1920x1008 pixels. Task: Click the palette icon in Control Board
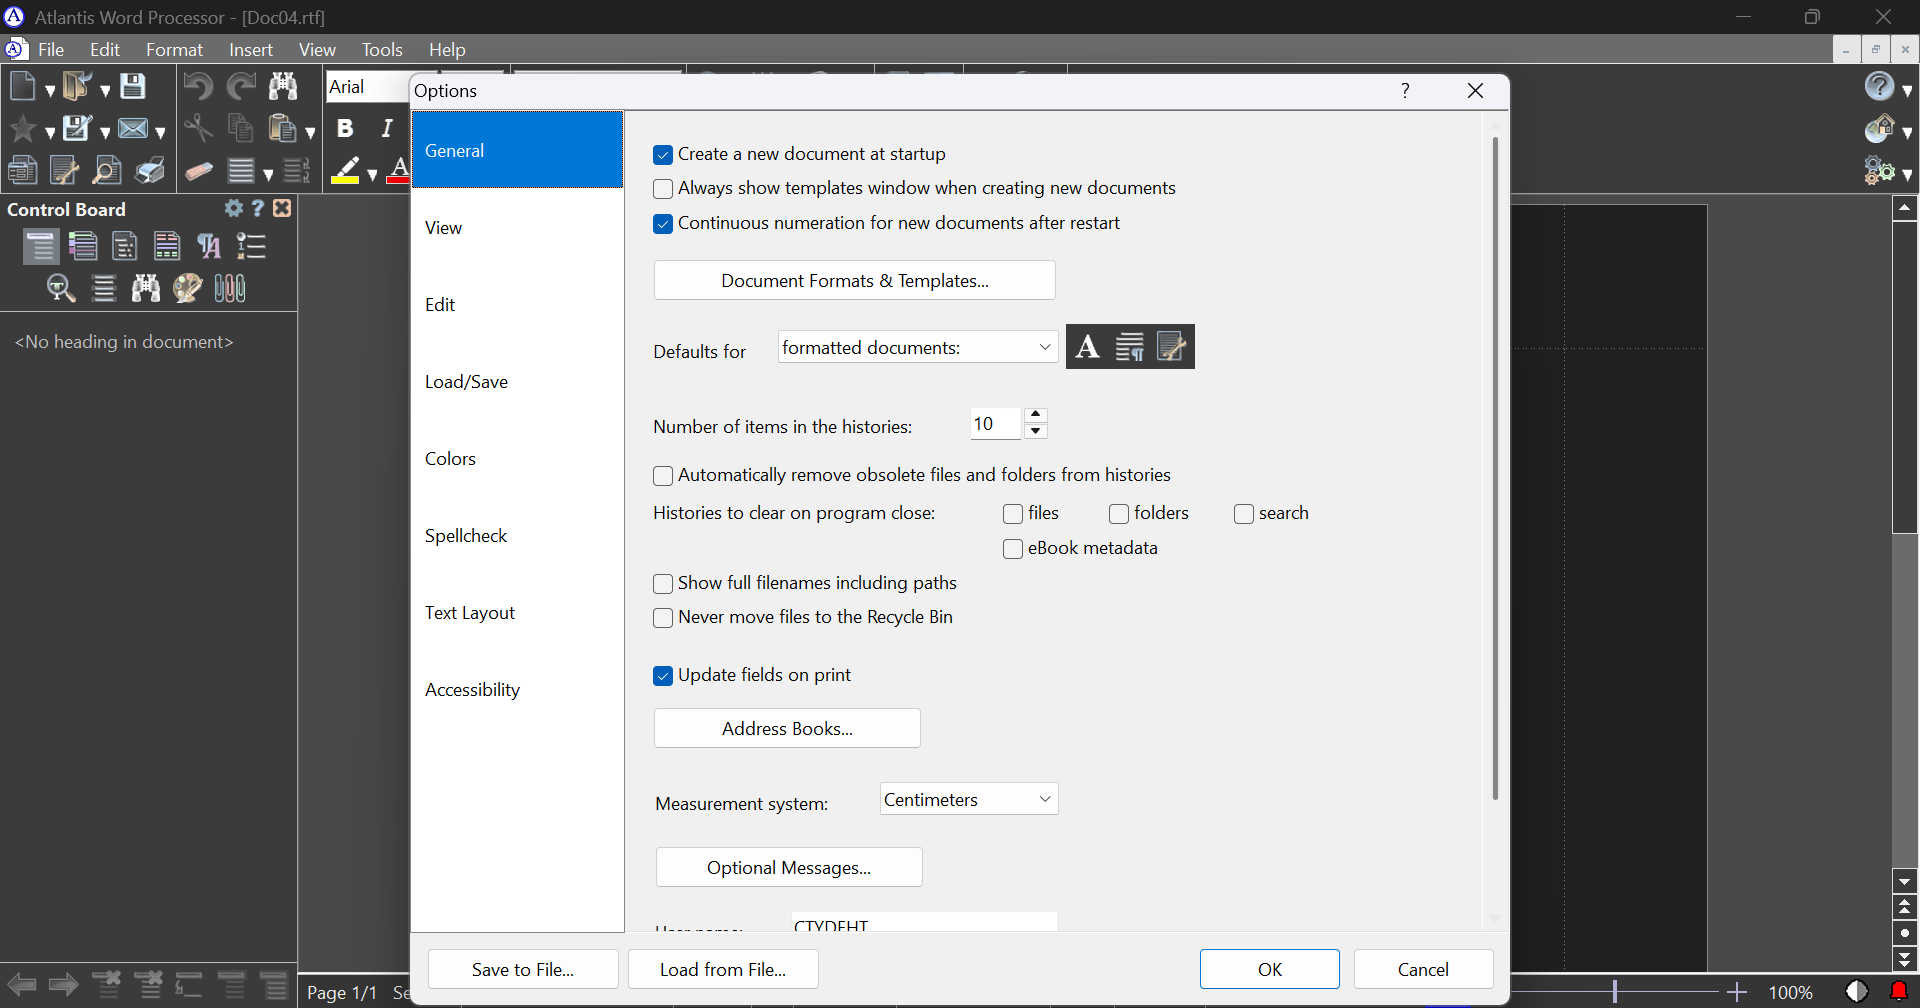[188, 289]
